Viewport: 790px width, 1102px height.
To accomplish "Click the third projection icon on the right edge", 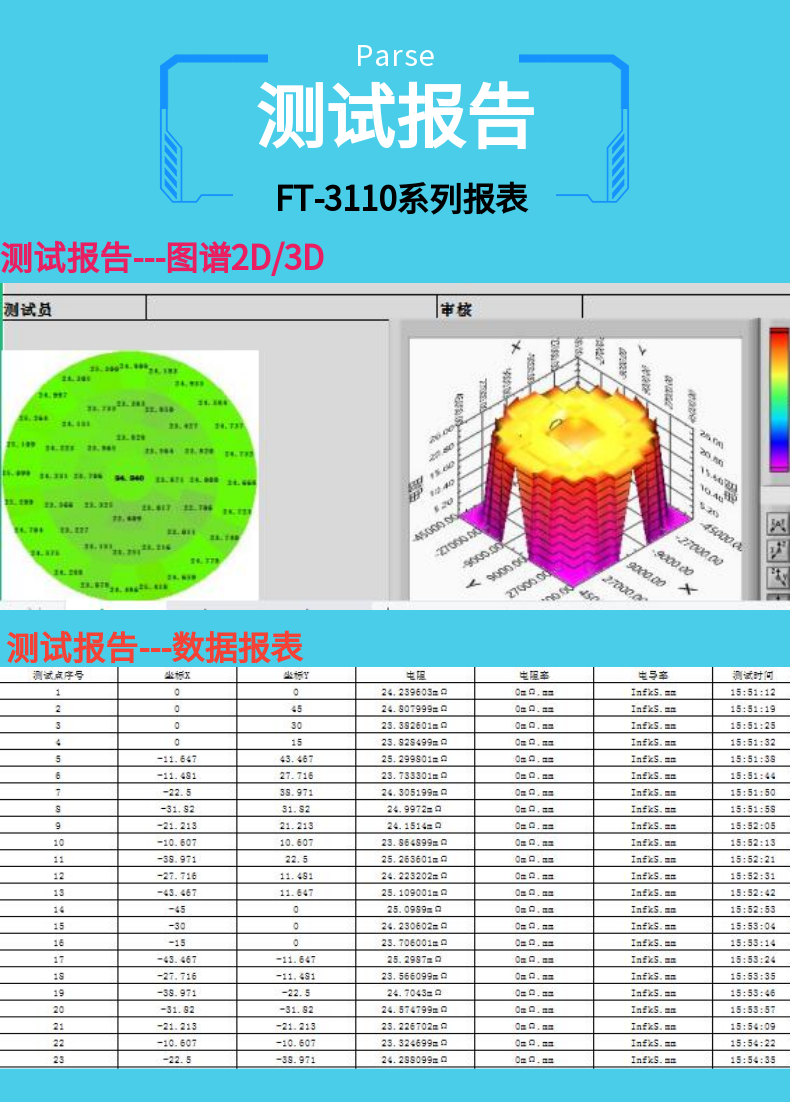I will point(778,577).
